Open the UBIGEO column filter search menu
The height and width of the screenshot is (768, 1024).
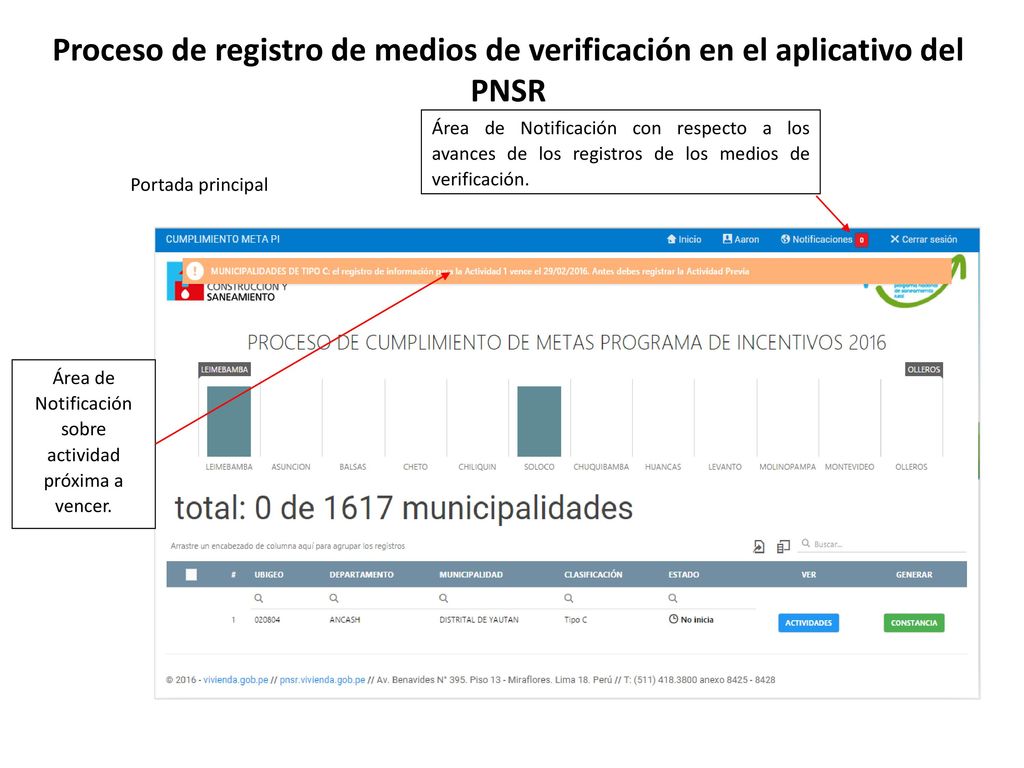pos(259,598)
